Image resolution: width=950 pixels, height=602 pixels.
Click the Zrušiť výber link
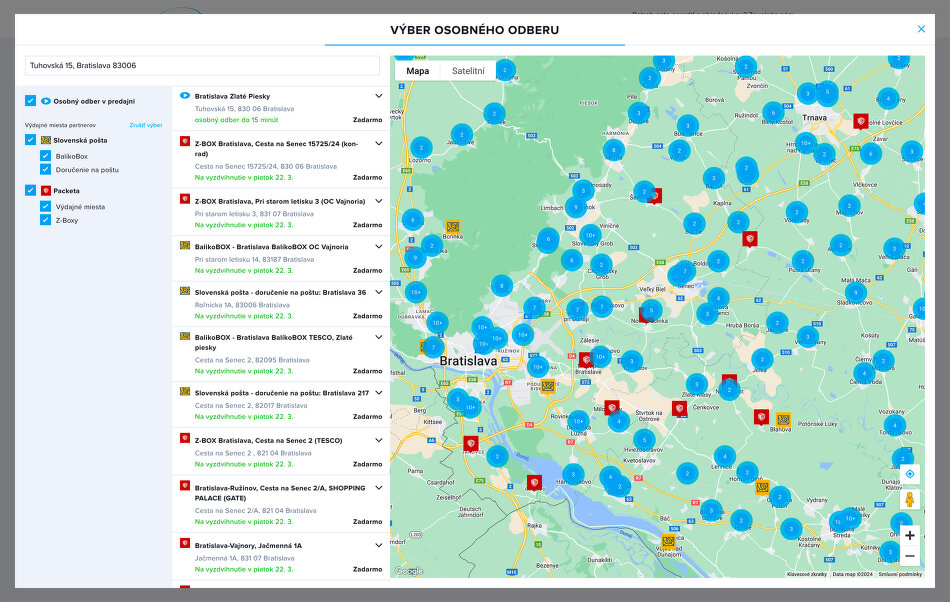[x=145, y=125]
